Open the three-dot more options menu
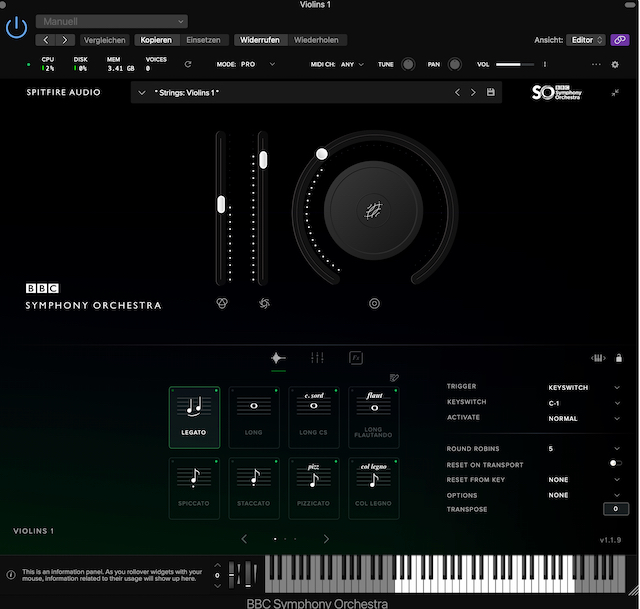The width and height of the screenshot is (640, 609). [x=596, y=64]
